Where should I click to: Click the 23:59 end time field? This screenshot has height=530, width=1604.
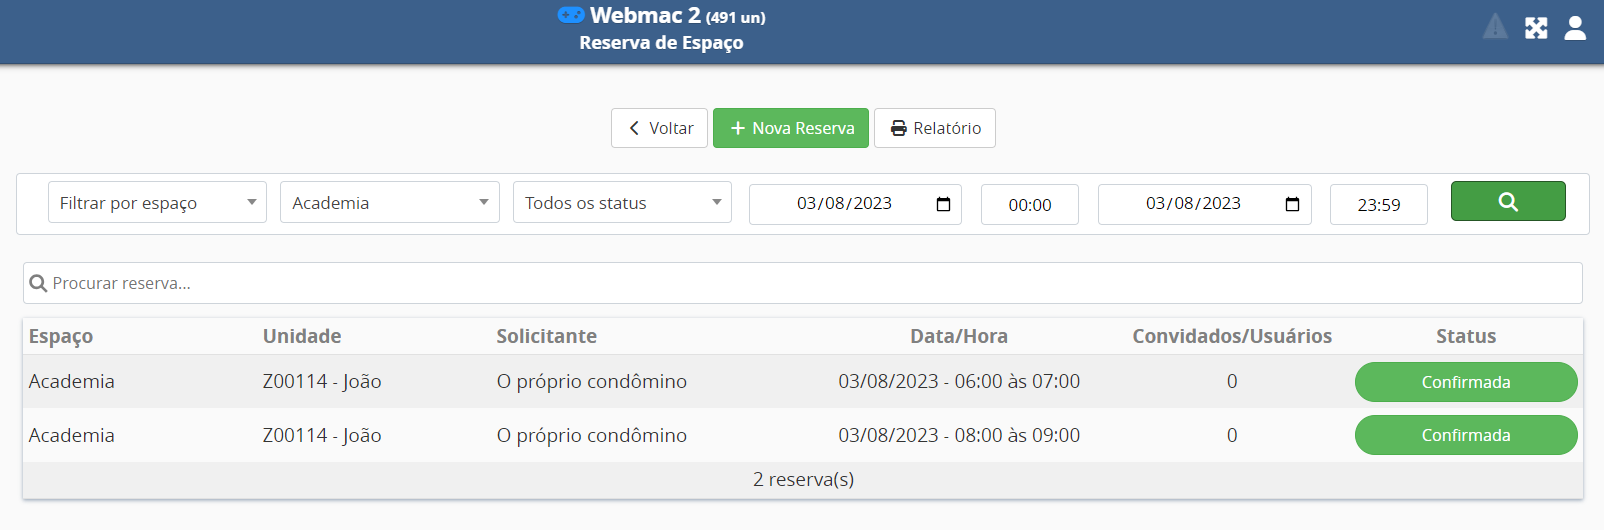[x=1378, y=205]
